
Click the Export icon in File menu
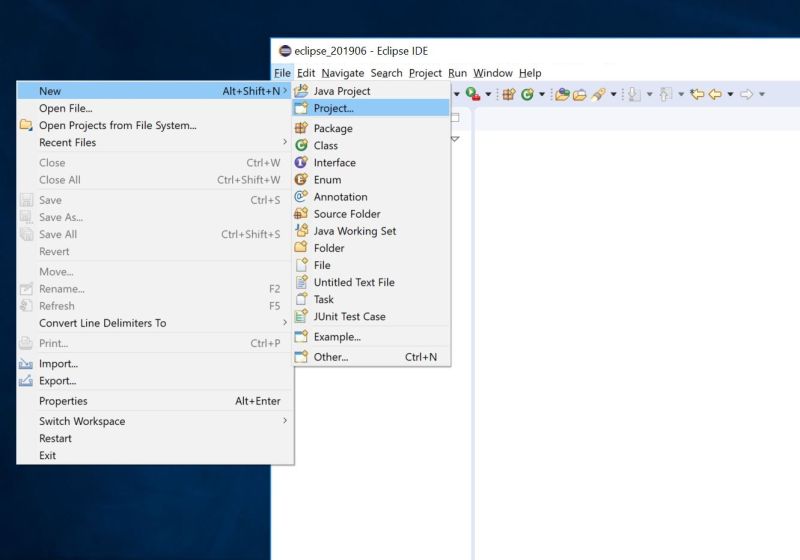(26, 380)
